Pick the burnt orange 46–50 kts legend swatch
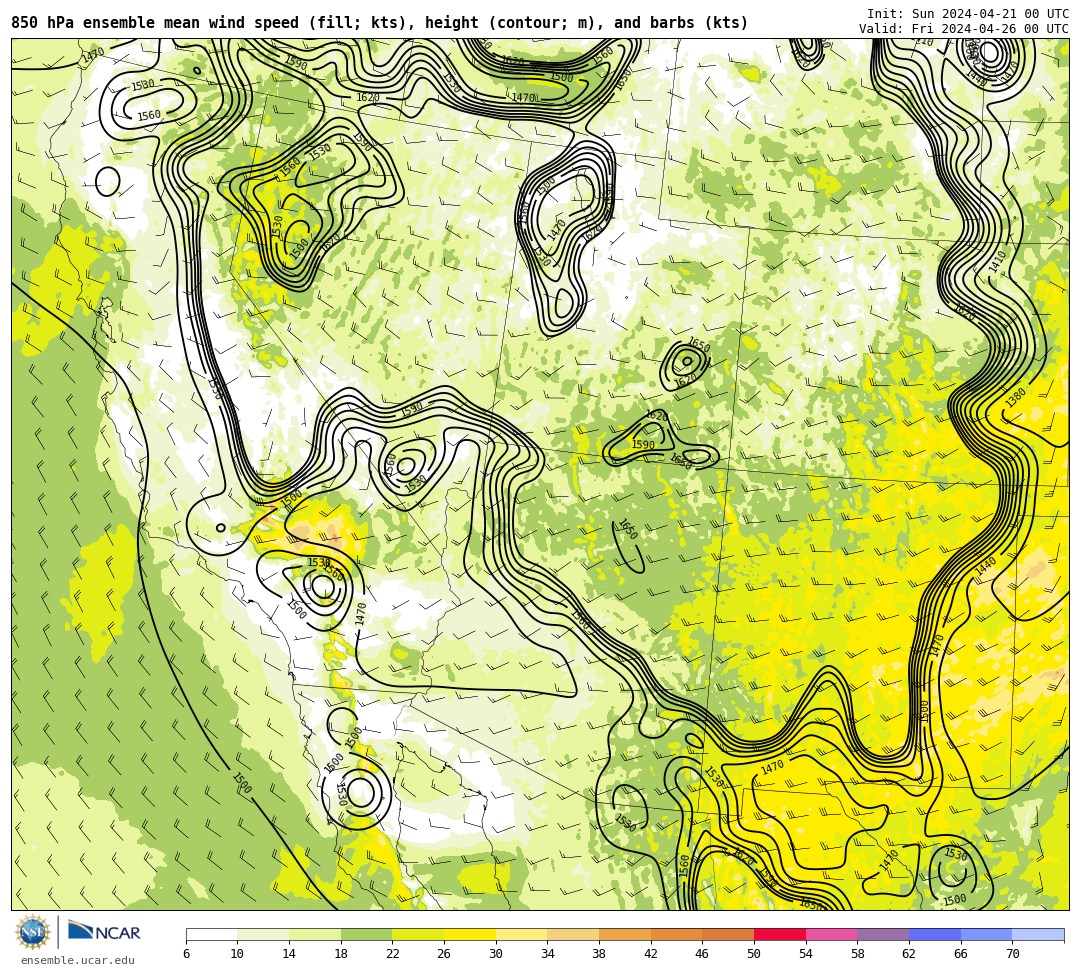This screenshot has height=973, width=1080. (728, 934)
